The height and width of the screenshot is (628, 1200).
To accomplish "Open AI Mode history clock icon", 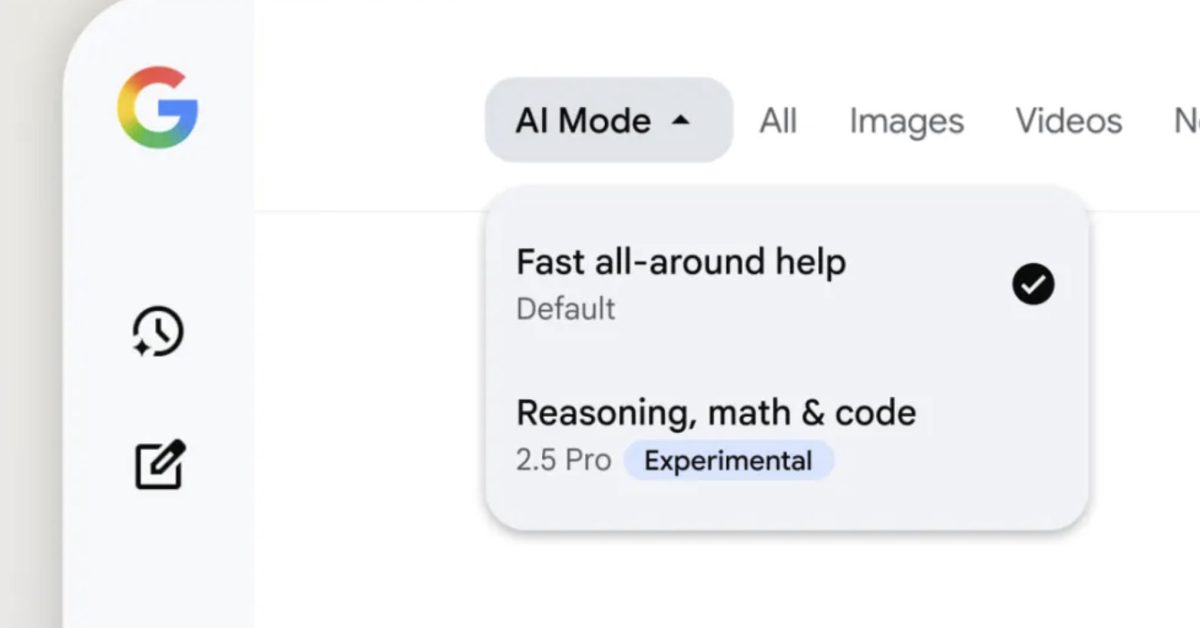I will 158,332.
